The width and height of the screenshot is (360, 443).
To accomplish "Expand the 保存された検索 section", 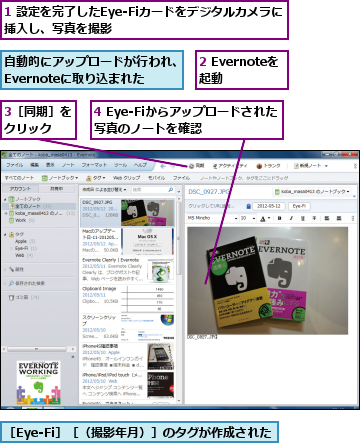I will tap(5, 283).
